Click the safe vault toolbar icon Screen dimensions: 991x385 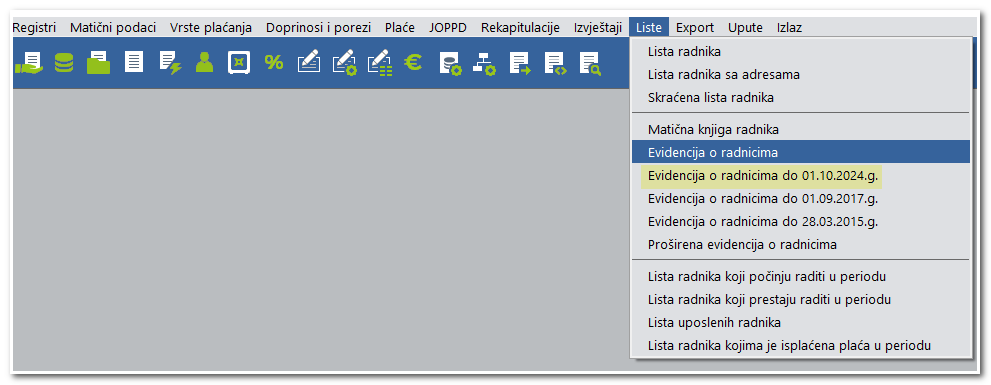(239, 63)
